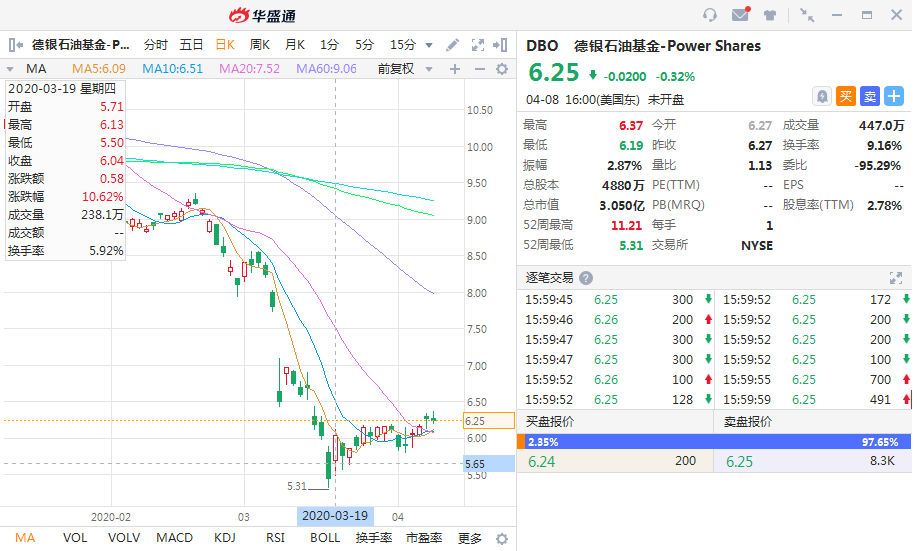The height and width of the screenshot is (551, 917).
Task: Select the VOLV indicator tab
Action: point(124,538)
